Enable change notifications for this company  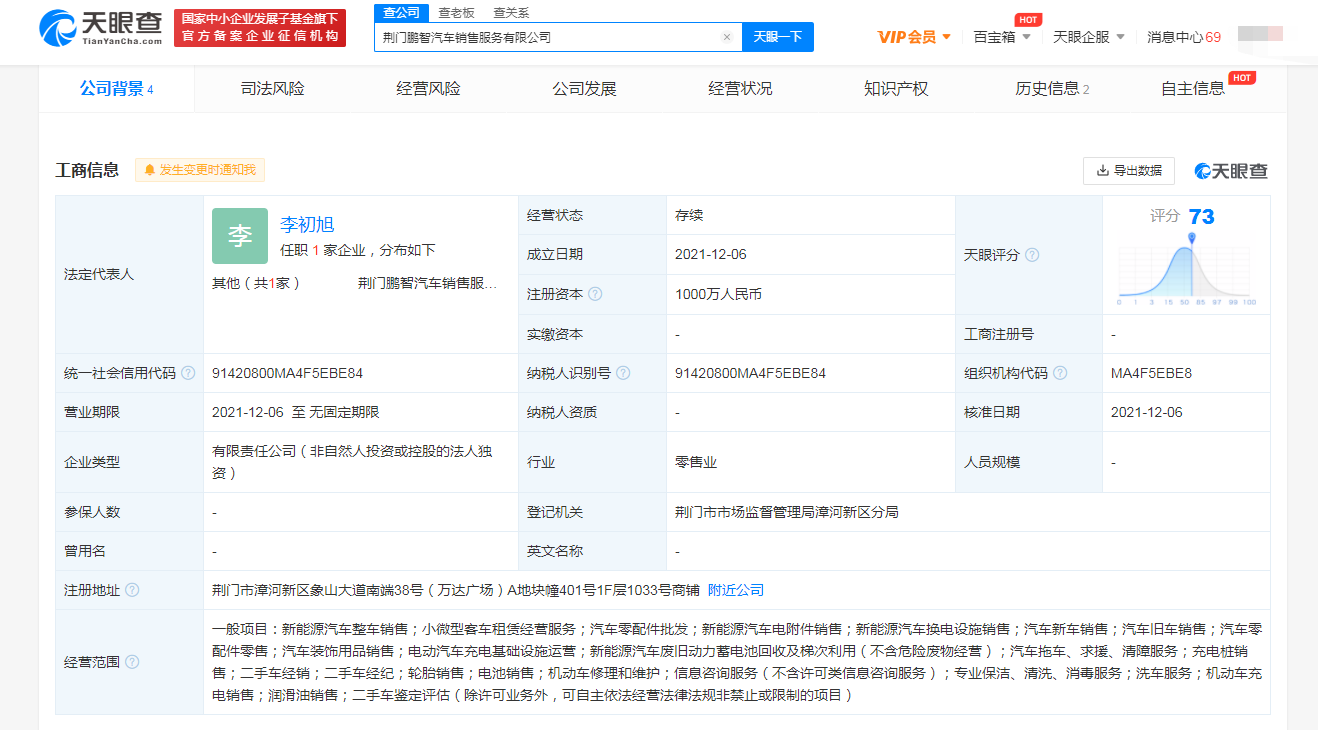pyautogui.click(x=200, y=169)
